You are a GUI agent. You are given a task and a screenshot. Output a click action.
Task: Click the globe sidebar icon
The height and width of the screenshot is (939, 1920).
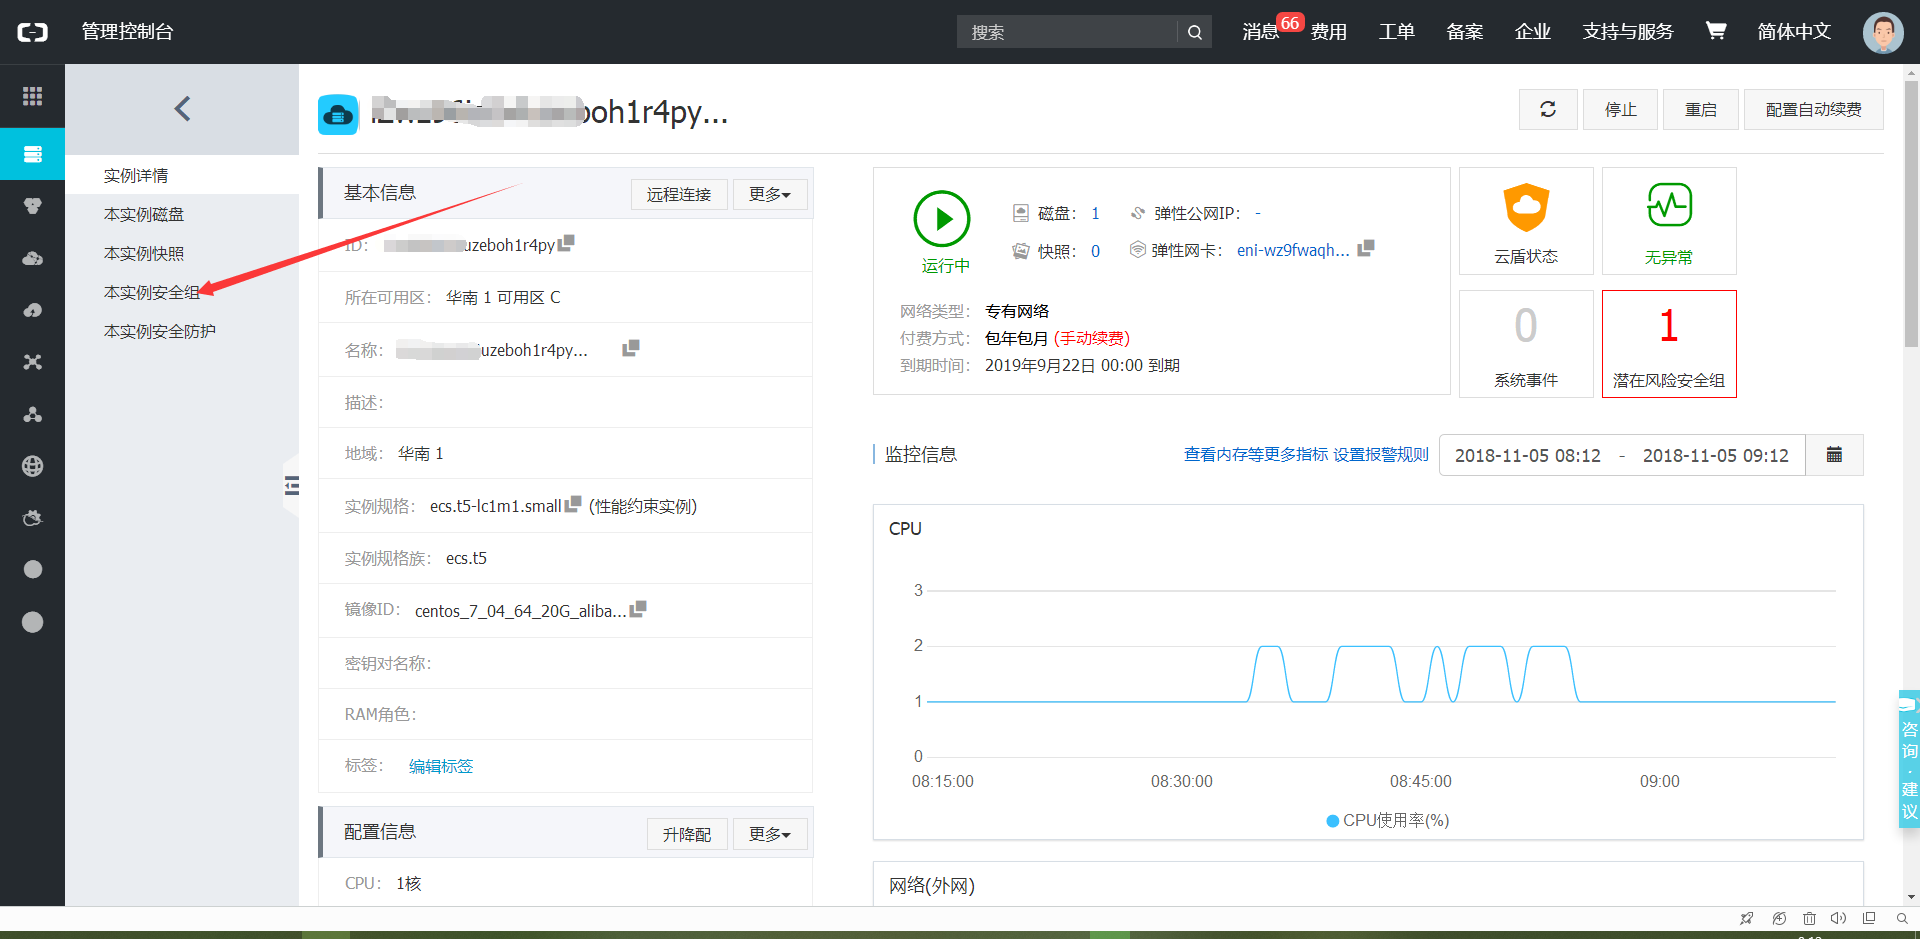click(32, 465)
